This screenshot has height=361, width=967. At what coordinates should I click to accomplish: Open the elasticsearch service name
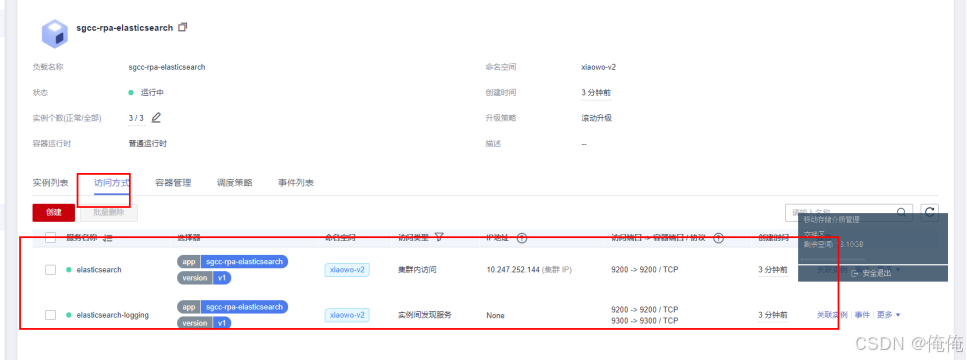coord(99,270)
